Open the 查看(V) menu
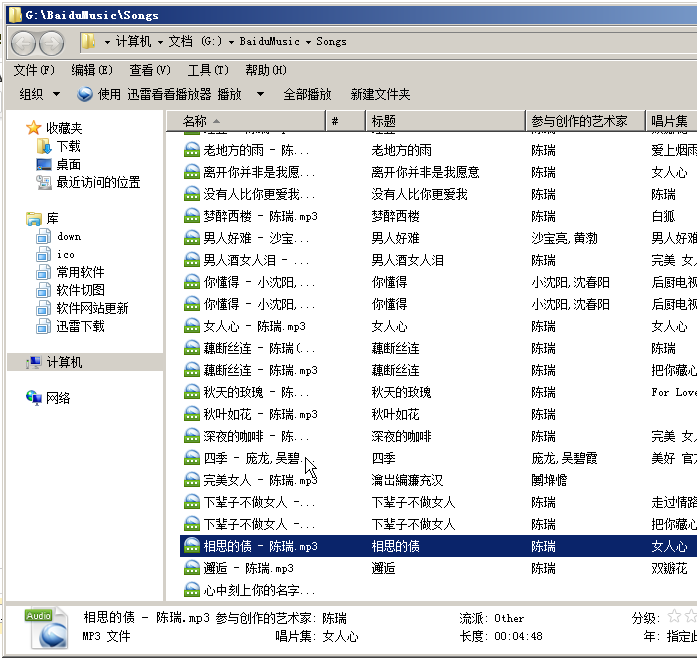 pyautogui.click(x=150, y=70)
